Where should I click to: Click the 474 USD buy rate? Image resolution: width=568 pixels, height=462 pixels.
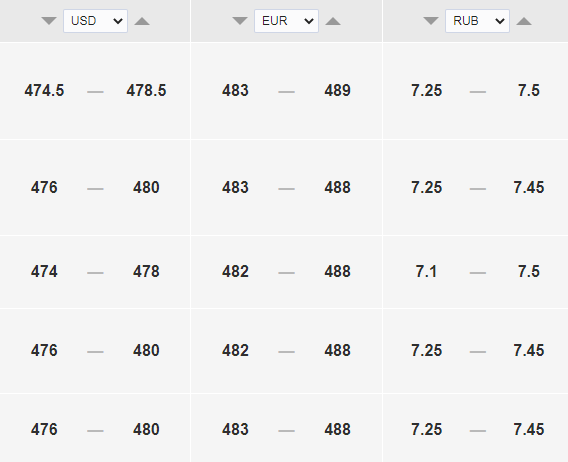pos(44,271)
